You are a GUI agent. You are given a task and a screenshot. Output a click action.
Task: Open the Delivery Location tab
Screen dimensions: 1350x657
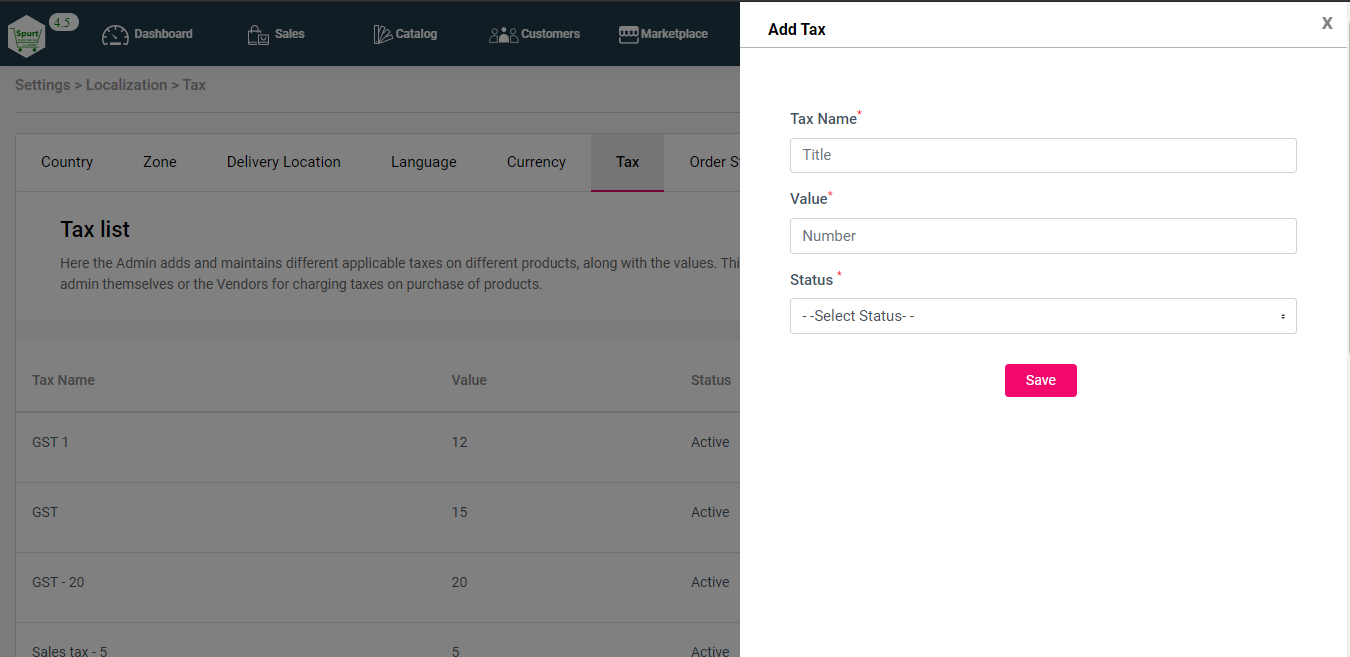(284, 162)
